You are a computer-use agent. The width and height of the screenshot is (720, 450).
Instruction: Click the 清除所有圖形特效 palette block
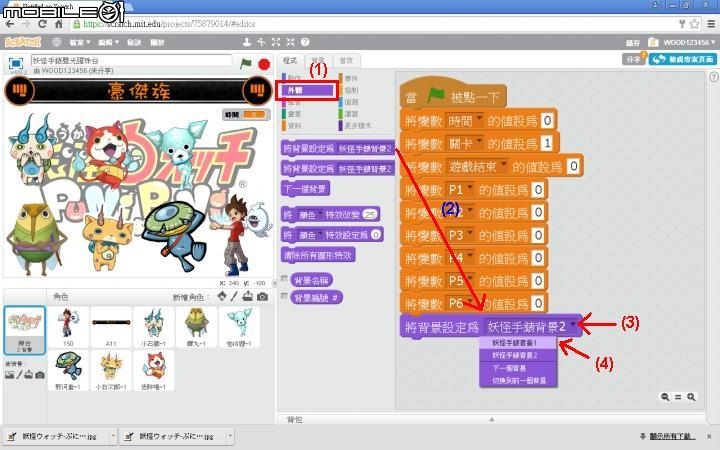[x=318, y=255]
